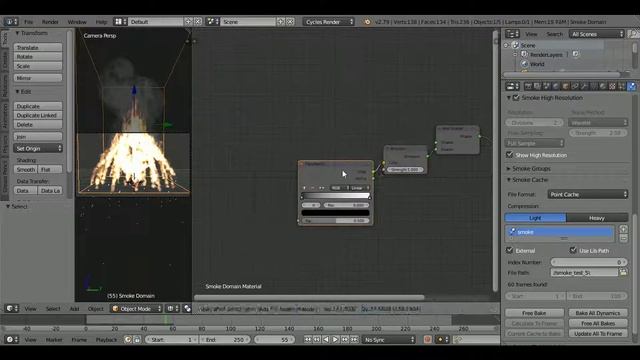Screen dimensions: 640x360
Task: Open Scene properties tab icon
Action: coord(547,86)
